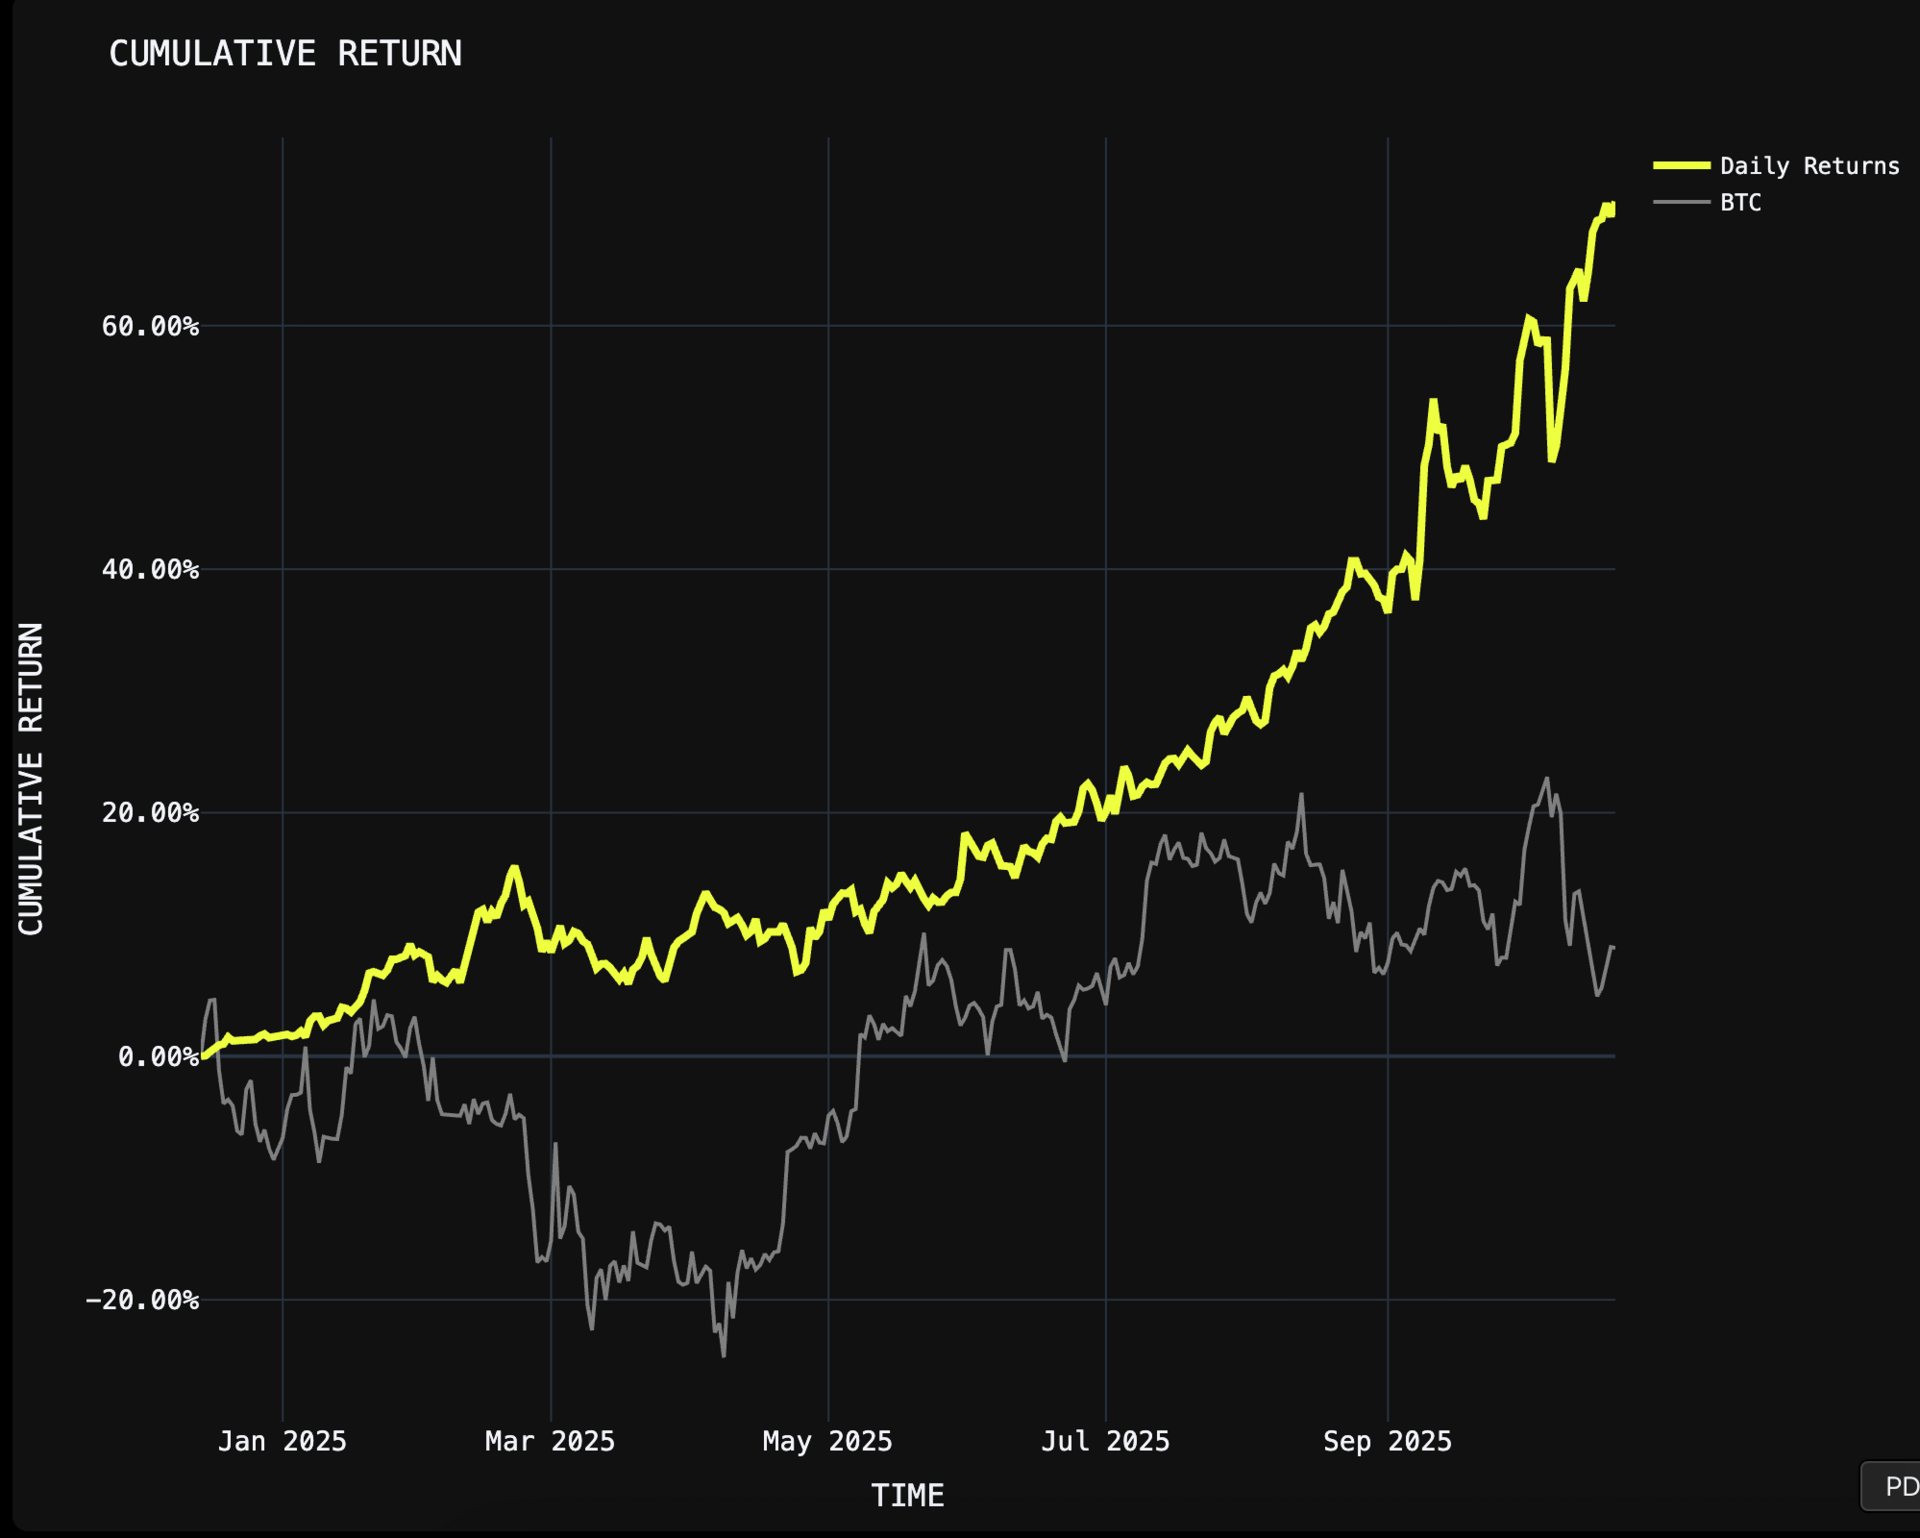Screen dimensions: 1920x1538
Task: Click the vertical CUMULATIVE RETURN y-axis title
Action: [x=31, y=778]
